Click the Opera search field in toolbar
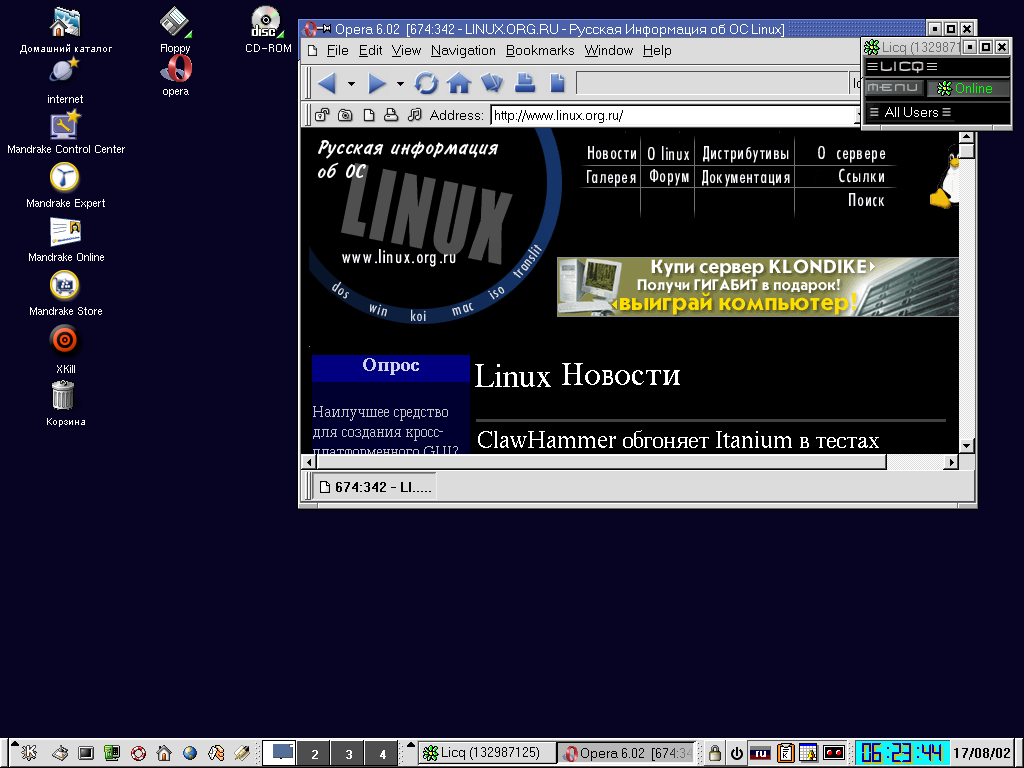The height and width of the screenshot is (768, 1024). (x=712, y=83)
